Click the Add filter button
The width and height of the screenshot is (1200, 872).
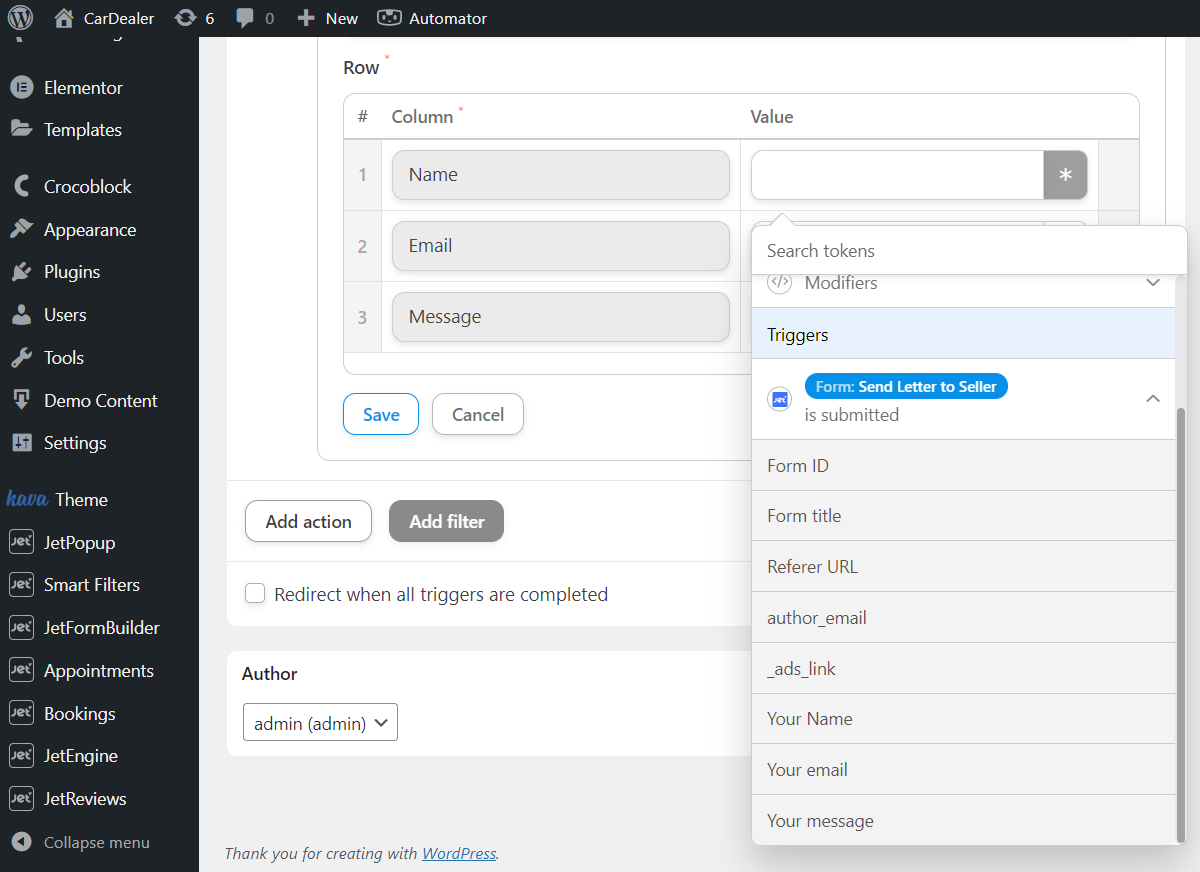pyautogui.click(x=446, y=521)
